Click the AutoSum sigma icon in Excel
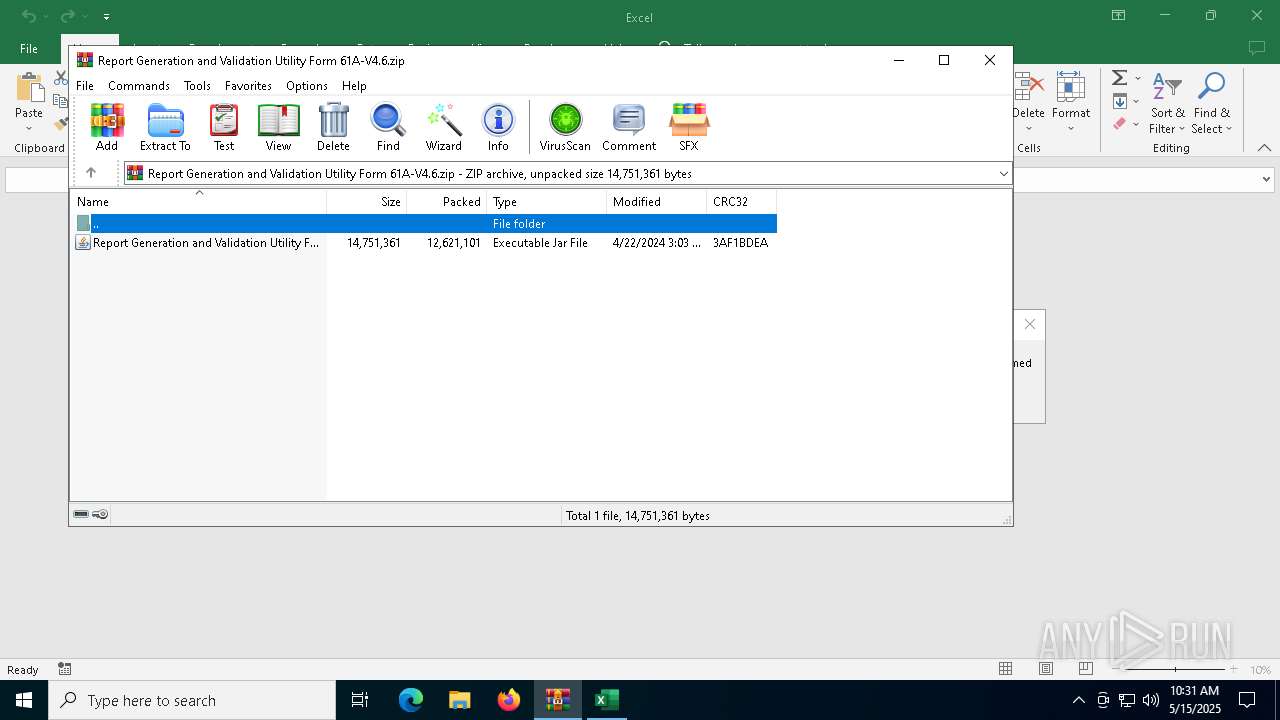 (x=1120, y=78)
